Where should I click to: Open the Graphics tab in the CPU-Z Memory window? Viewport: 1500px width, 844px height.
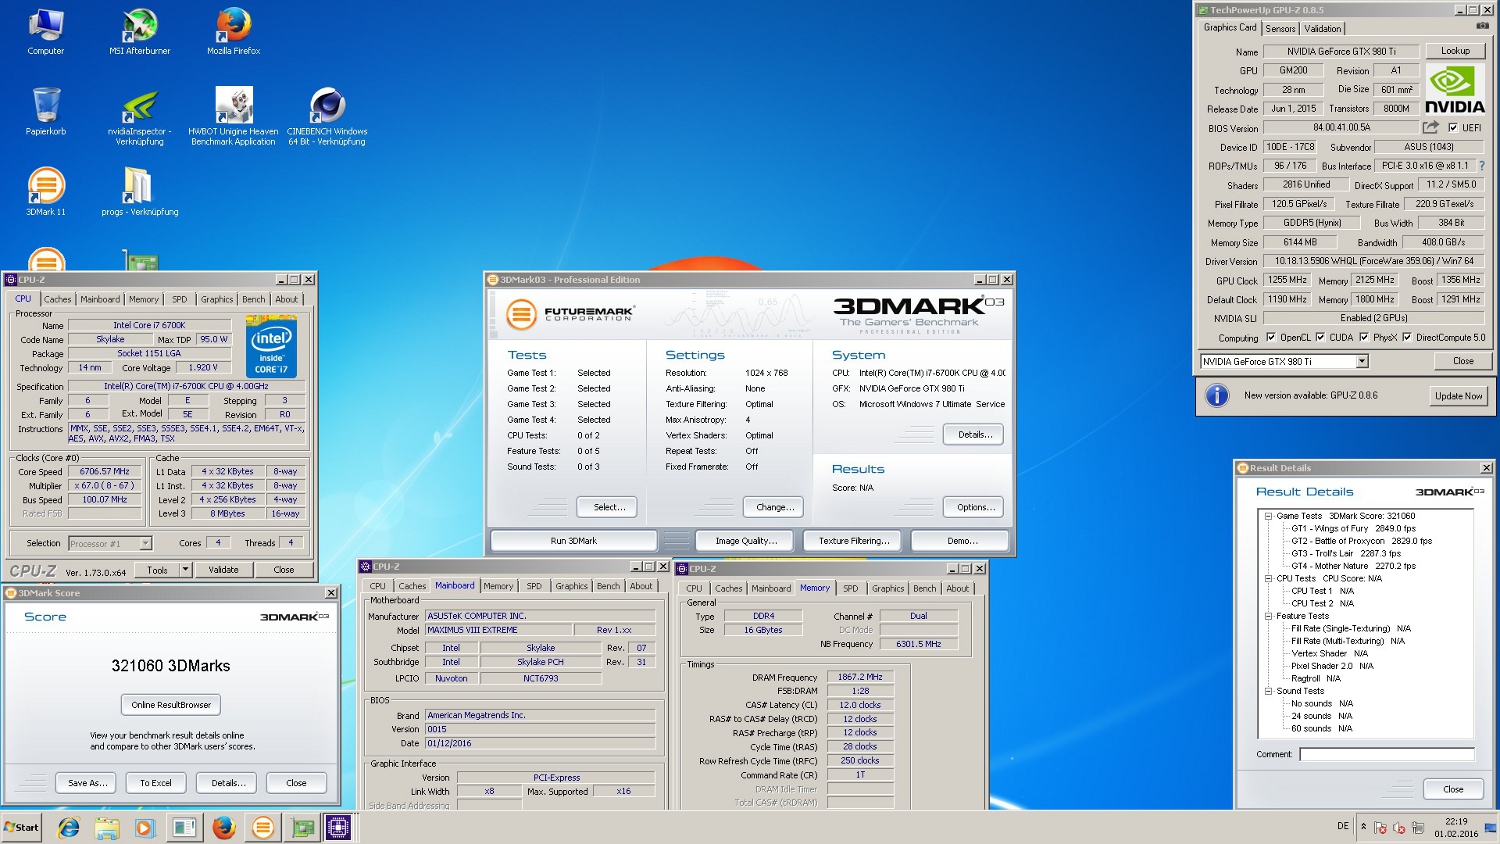[887, 588]
